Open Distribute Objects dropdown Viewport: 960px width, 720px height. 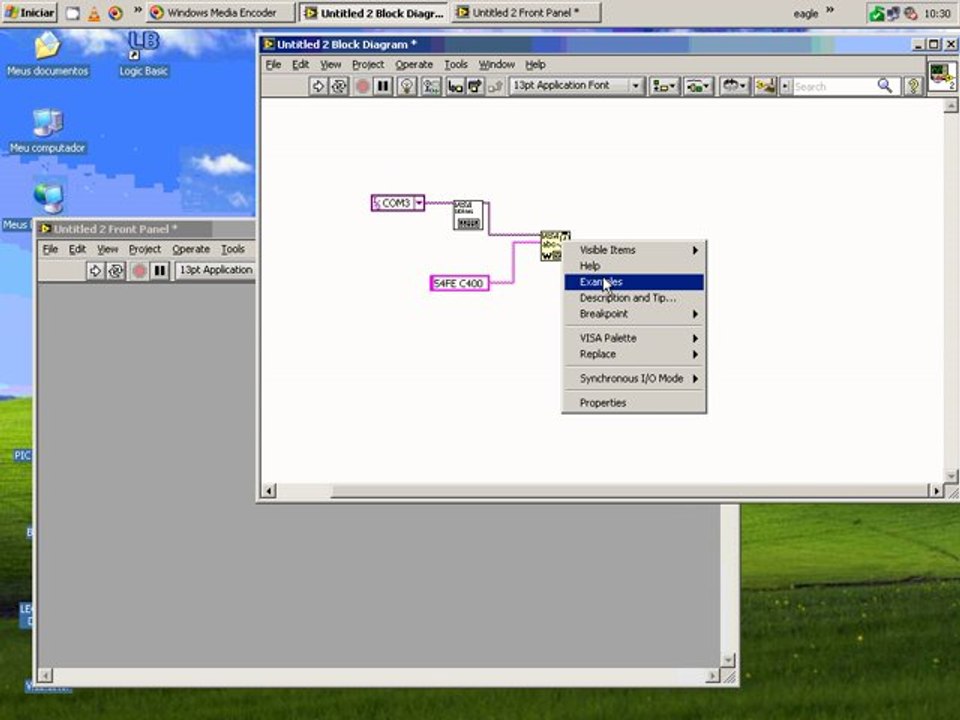click(x=698, y=86)
